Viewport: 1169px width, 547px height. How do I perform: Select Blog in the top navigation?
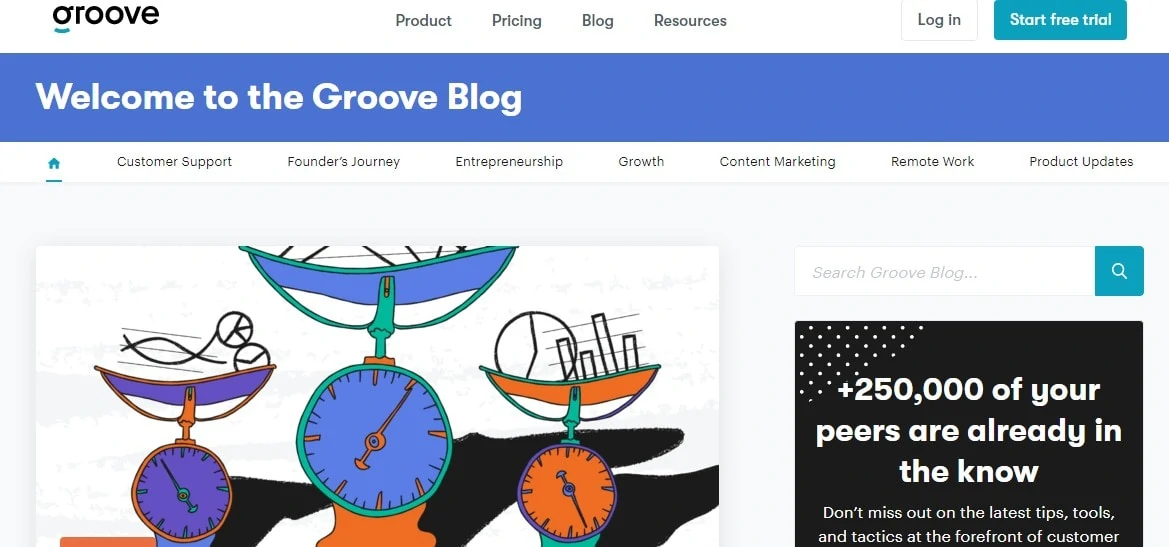(598, 21)
